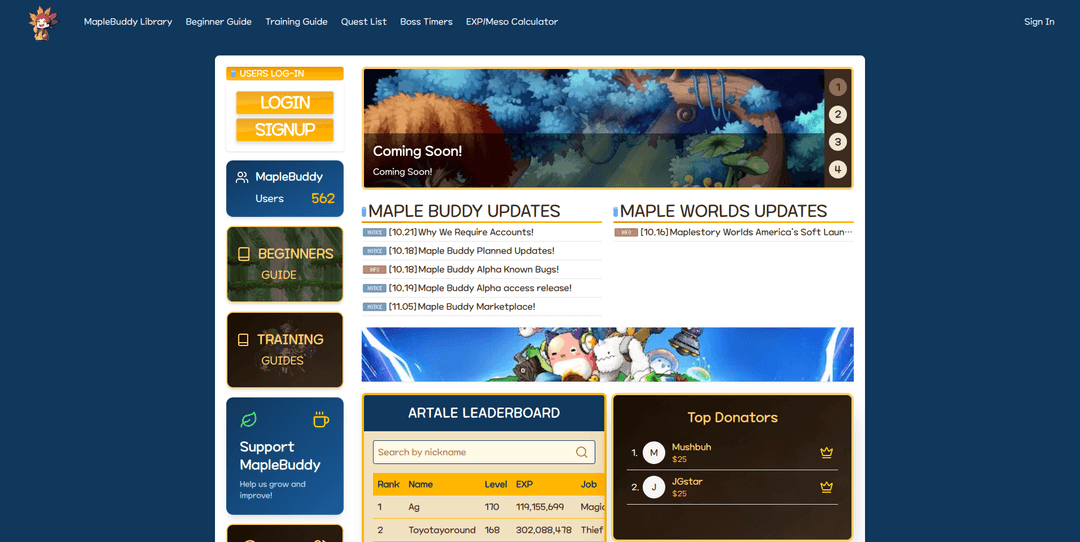Select banner slide number 2

(x=838, y=115)
